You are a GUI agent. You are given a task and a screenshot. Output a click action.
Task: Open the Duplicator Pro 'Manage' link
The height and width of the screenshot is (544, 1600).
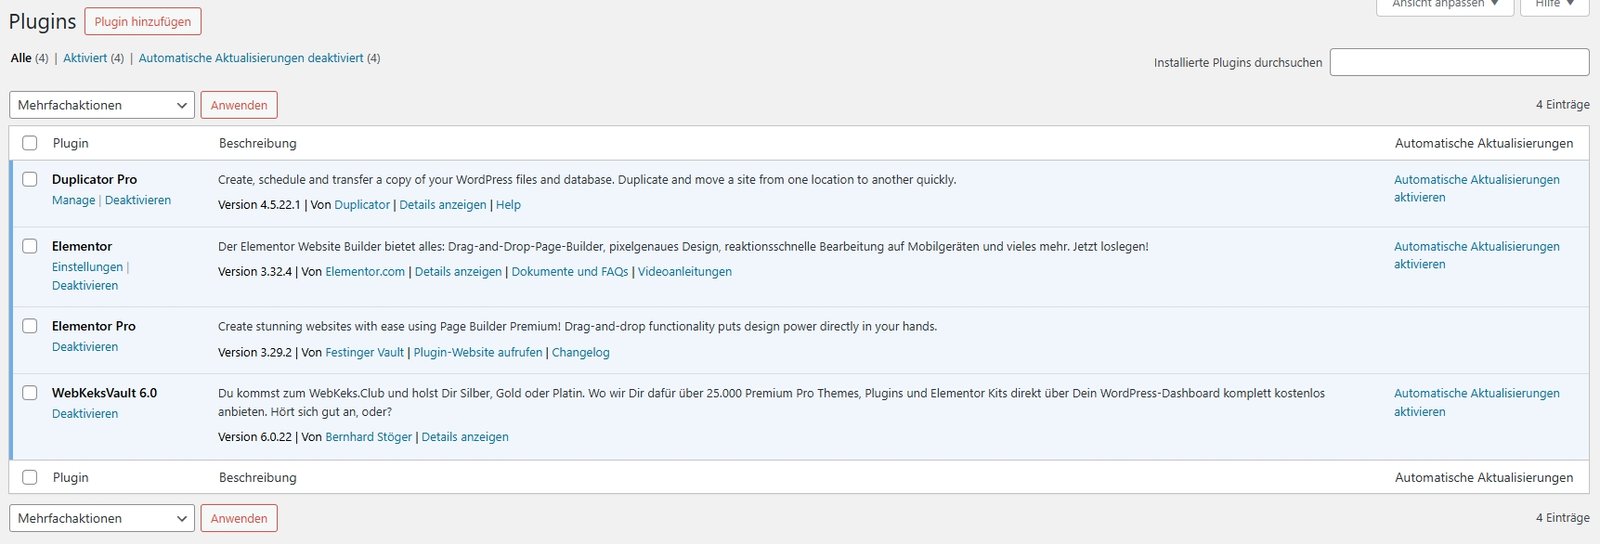73,200
